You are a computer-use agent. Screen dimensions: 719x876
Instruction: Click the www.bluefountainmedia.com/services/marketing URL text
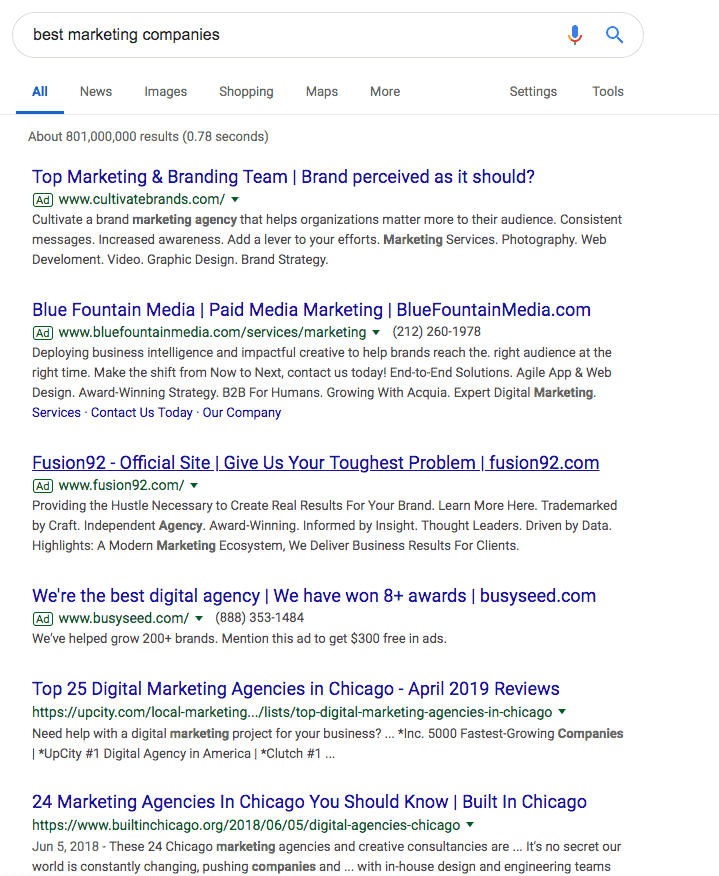point(212,332)
